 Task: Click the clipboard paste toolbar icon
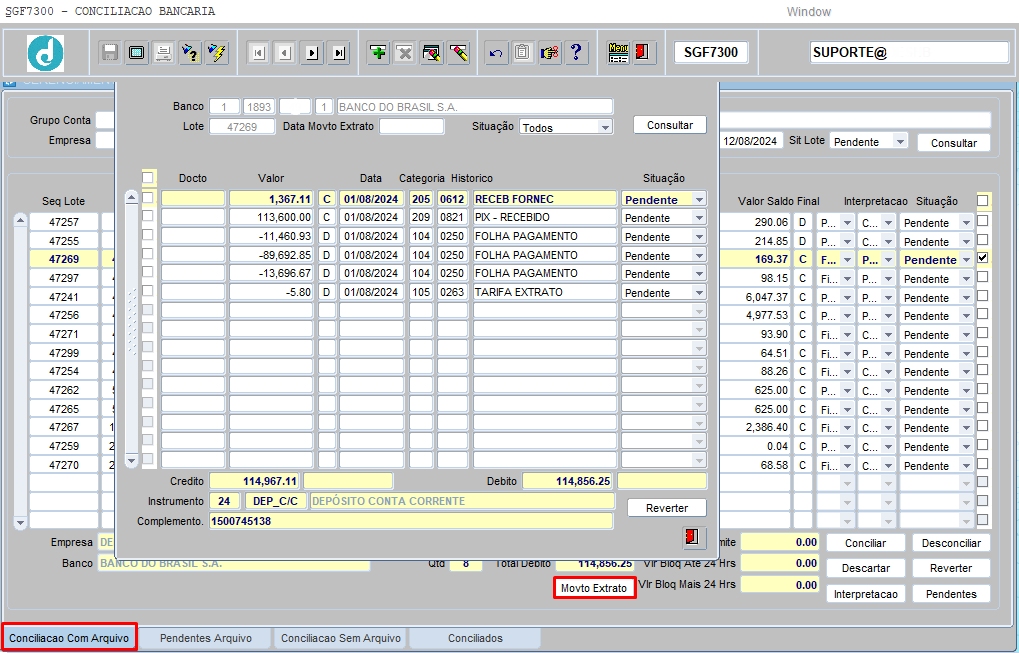pos(522,52)
